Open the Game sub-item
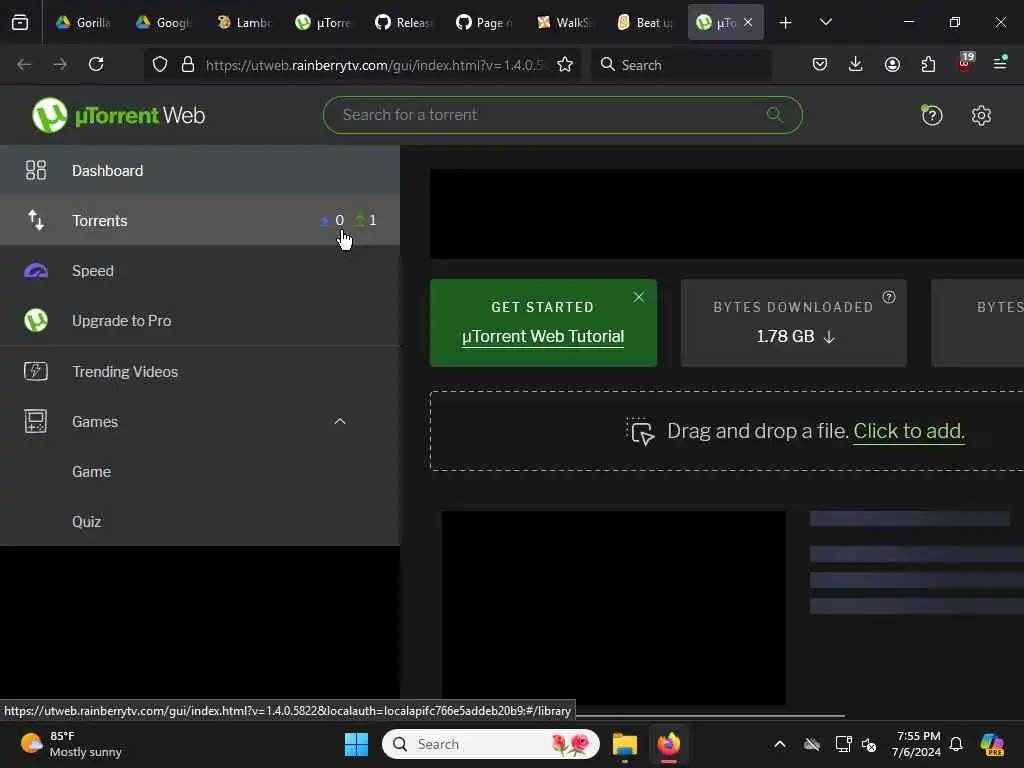Image resolution: width=1024 pixels, height=768 pixels. click(91, 472)
